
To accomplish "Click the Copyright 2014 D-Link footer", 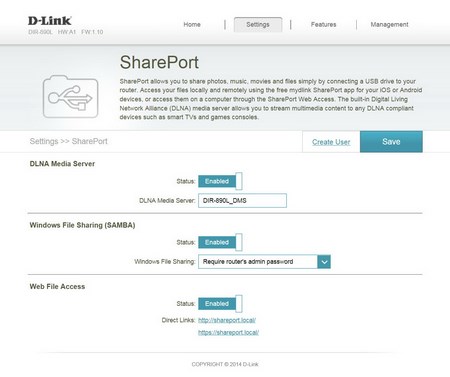I will [x=225, y=364].
